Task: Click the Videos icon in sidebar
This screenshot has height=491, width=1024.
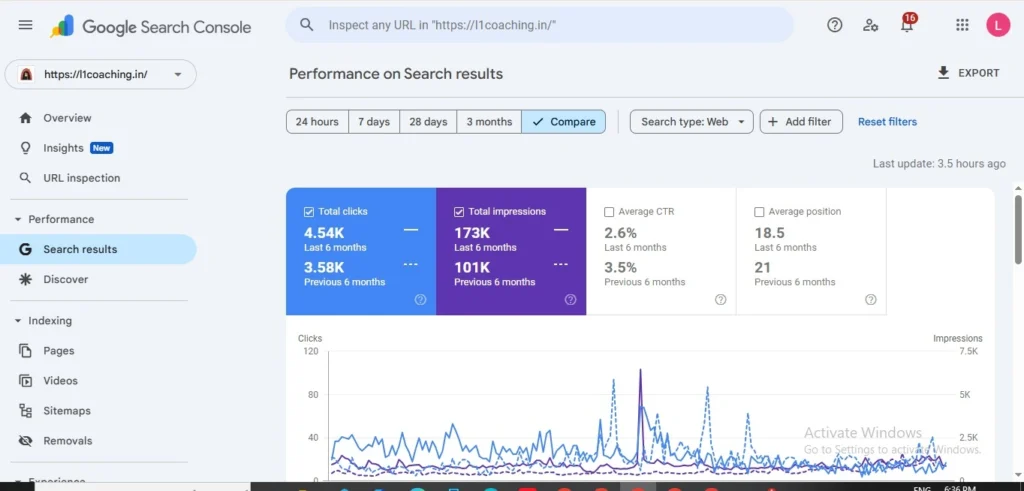Action: tap(25, 381)
